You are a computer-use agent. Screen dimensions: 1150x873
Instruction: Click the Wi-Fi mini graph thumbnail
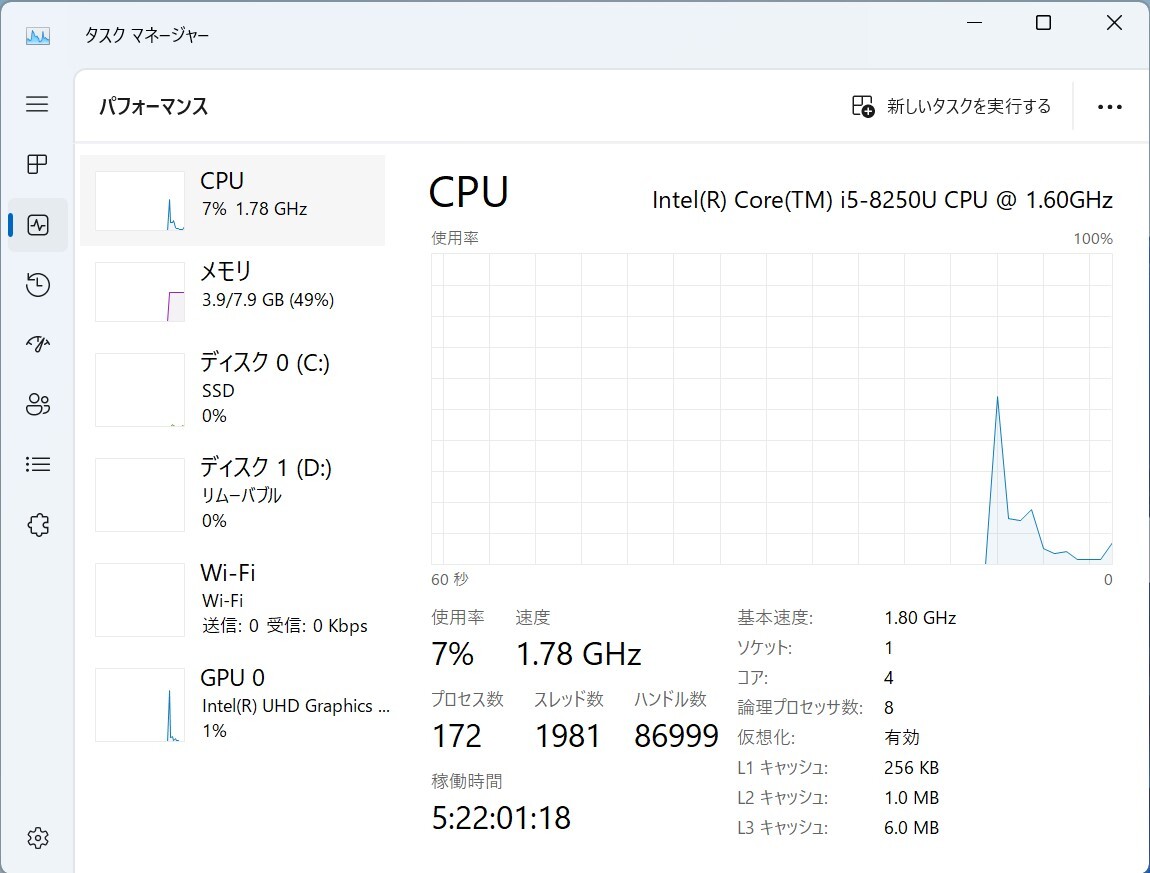(x=140, y=600)
